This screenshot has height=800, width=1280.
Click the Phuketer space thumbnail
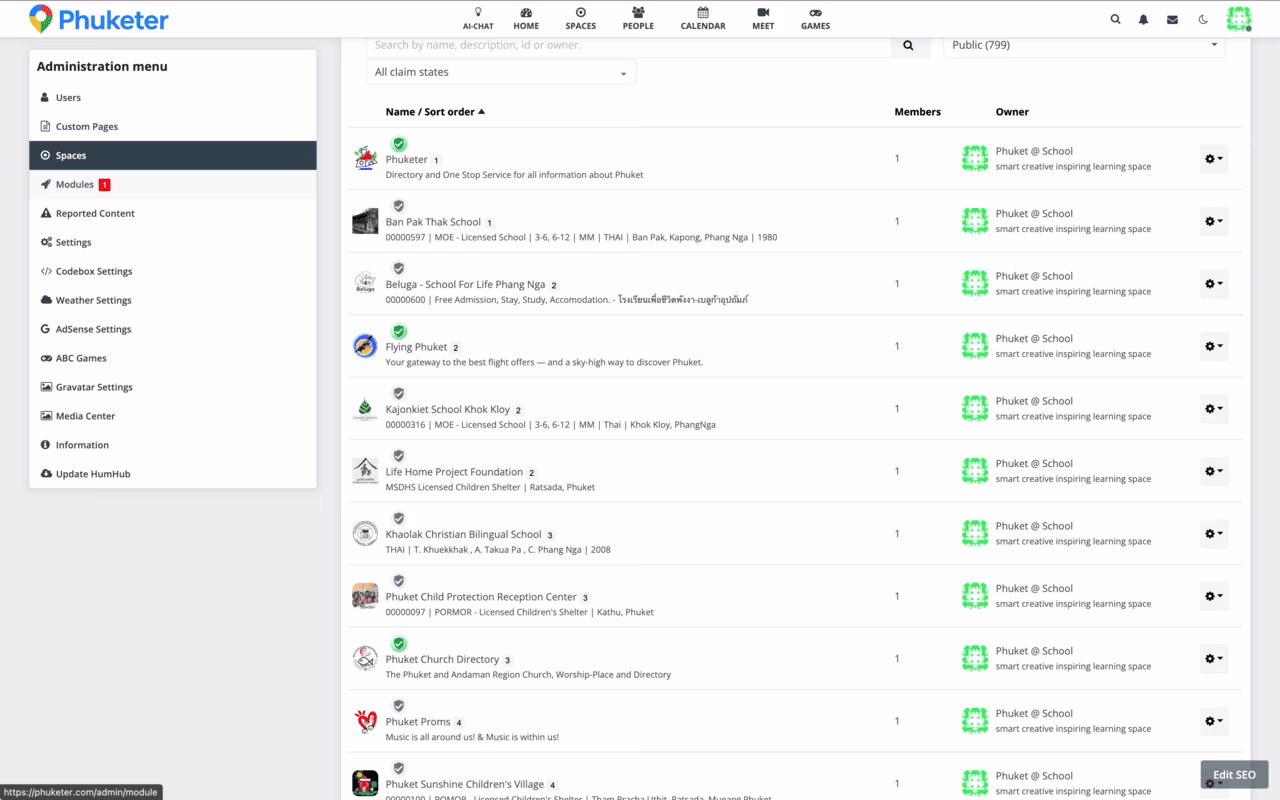[x=365, y=158]
